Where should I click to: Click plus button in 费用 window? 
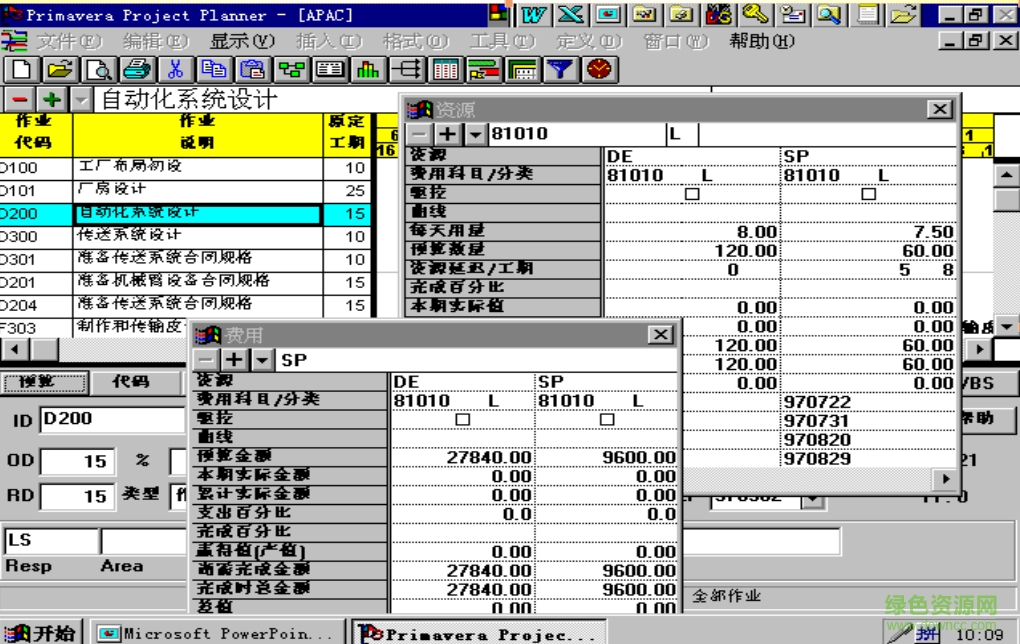(x=234, y=359)
